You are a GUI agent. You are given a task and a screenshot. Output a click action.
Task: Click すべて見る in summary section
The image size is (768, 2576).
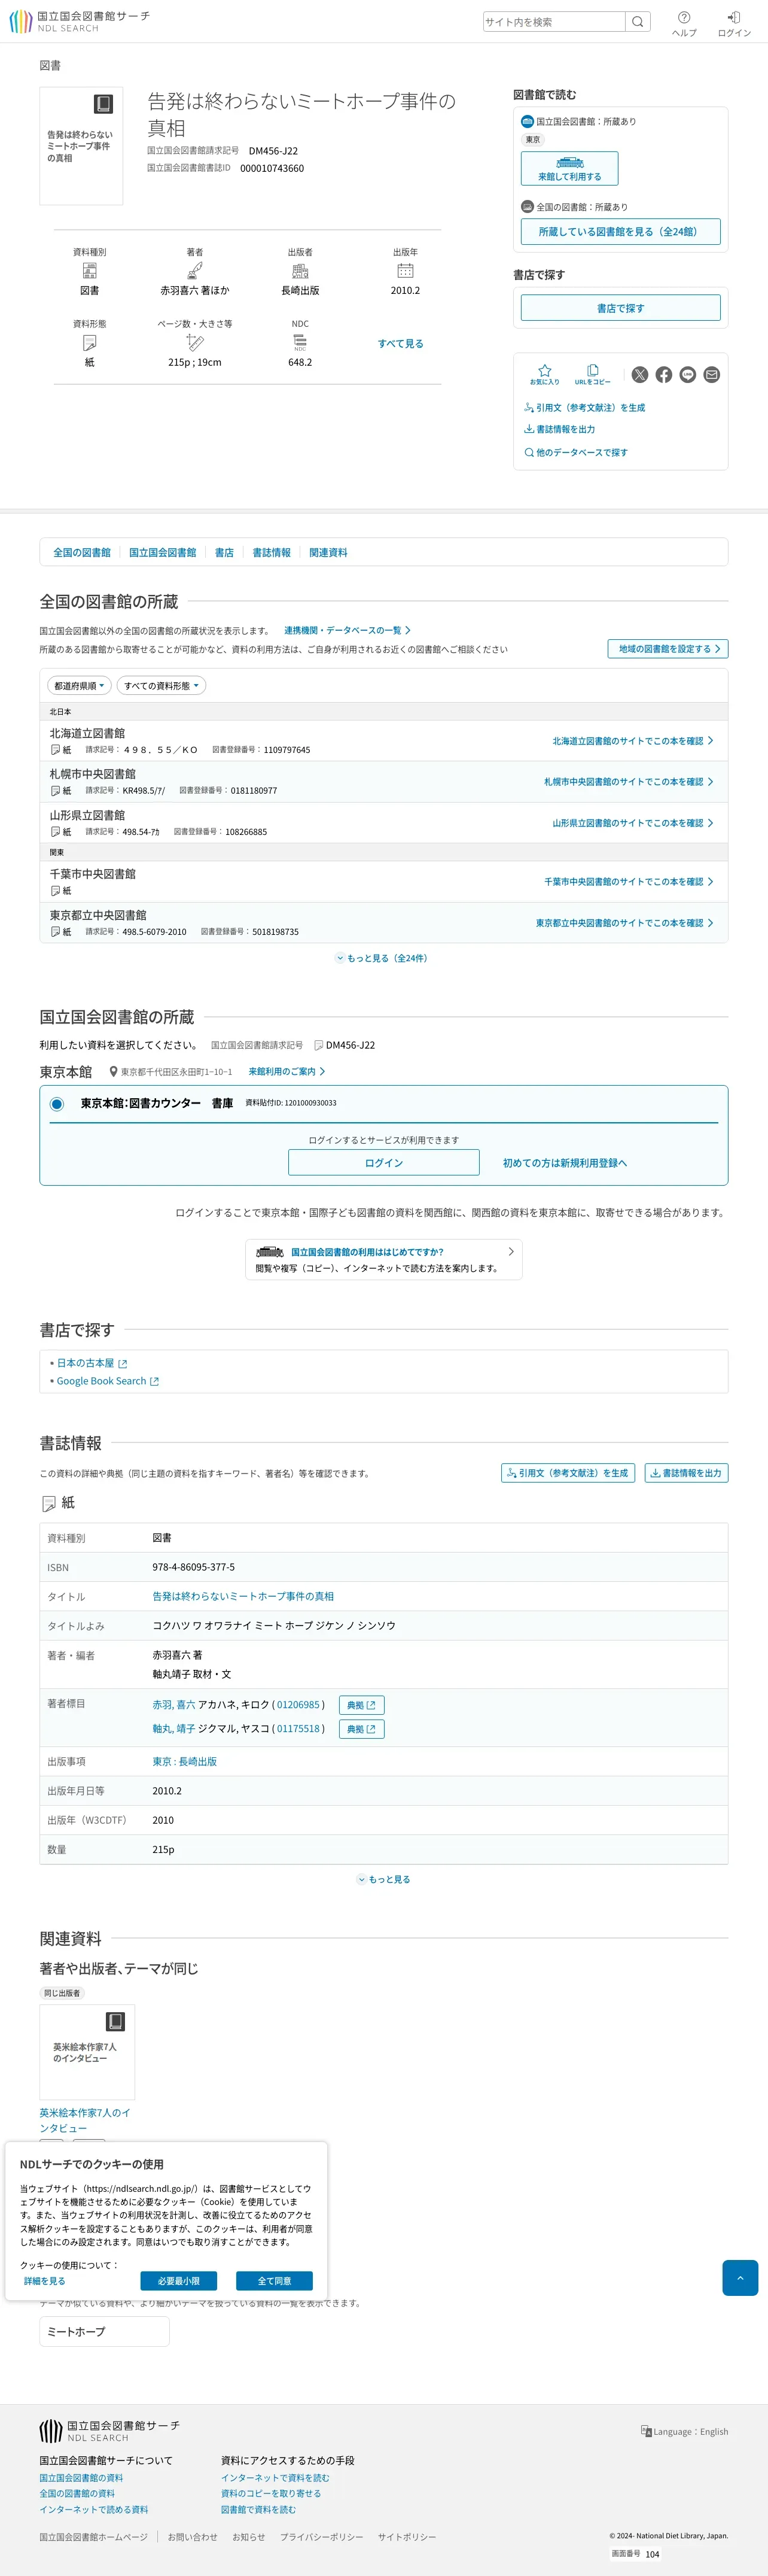[400, 343]
